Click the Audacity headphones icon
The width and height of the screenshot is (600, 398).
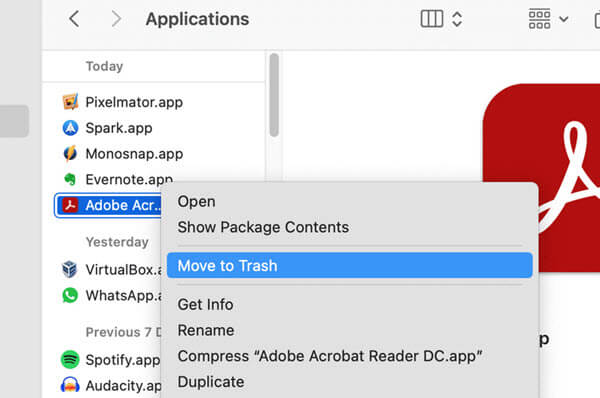pyautogui.click(x=70, y=385)
